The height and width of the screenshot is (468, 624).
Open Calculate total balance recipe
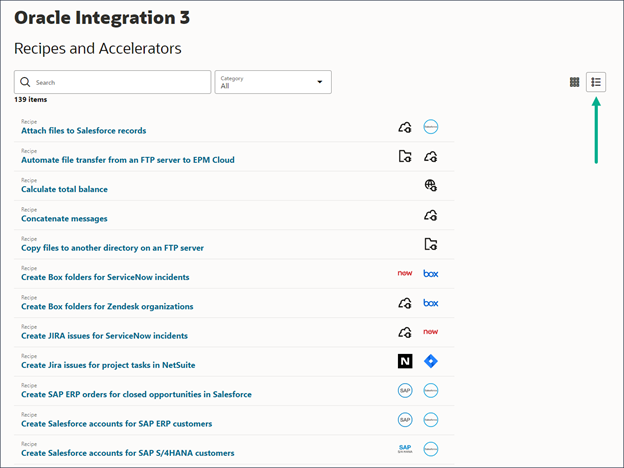tap(64, 189)
